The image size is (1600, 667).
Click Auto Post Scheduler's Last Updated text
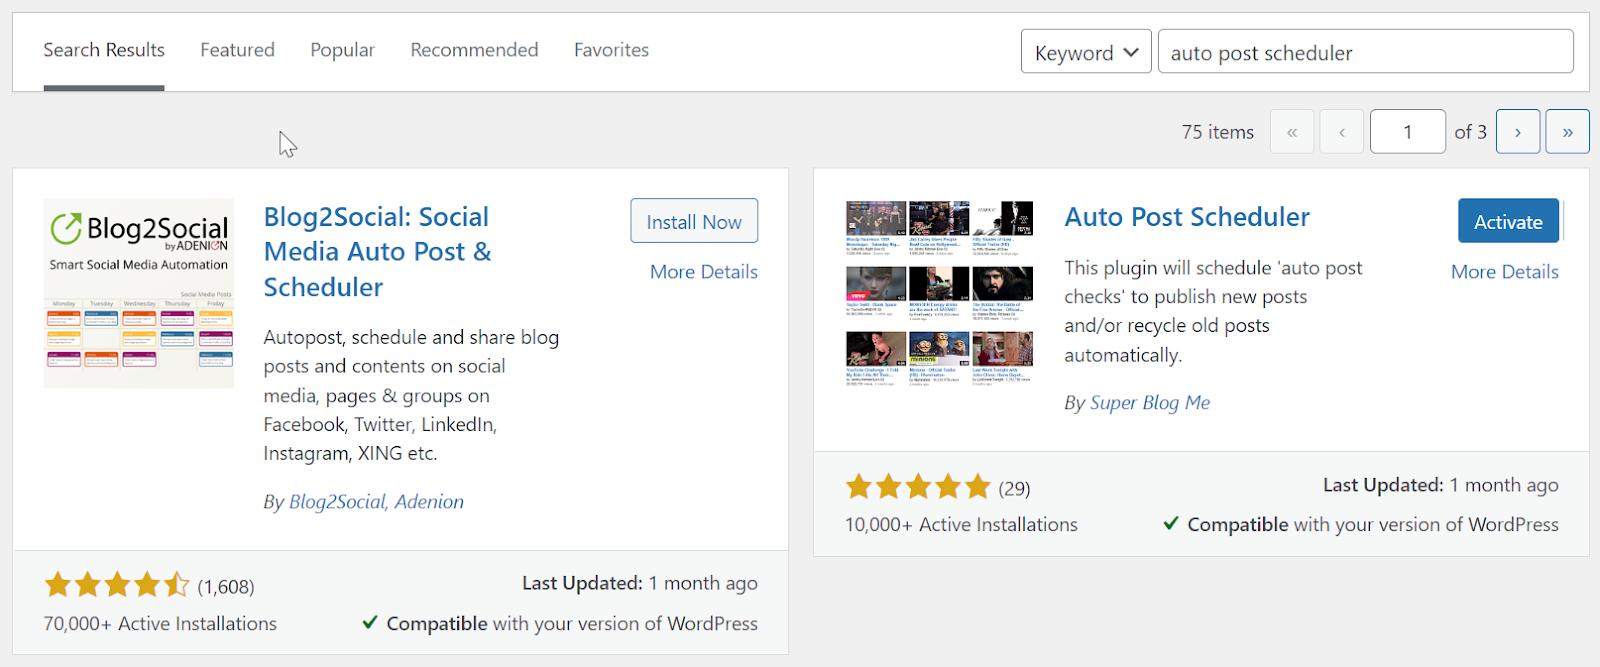(1441, 485)
